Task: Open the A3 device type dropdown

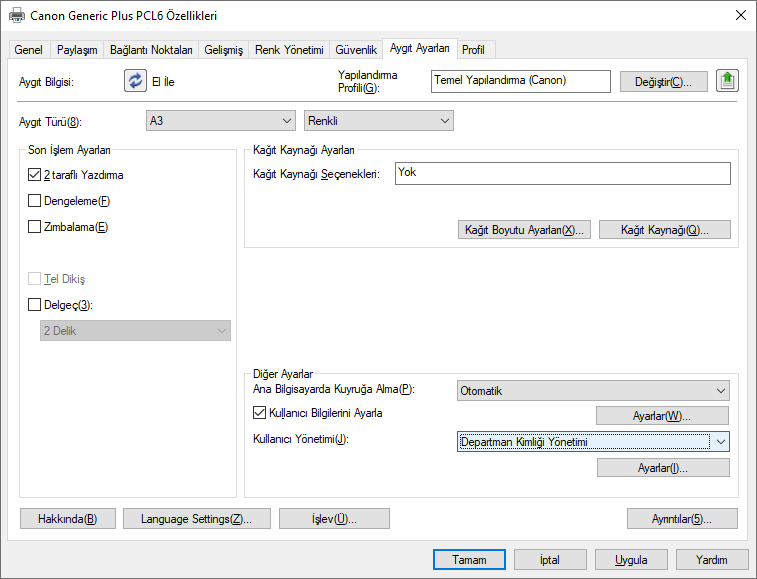Action: [x=221, y=121]
